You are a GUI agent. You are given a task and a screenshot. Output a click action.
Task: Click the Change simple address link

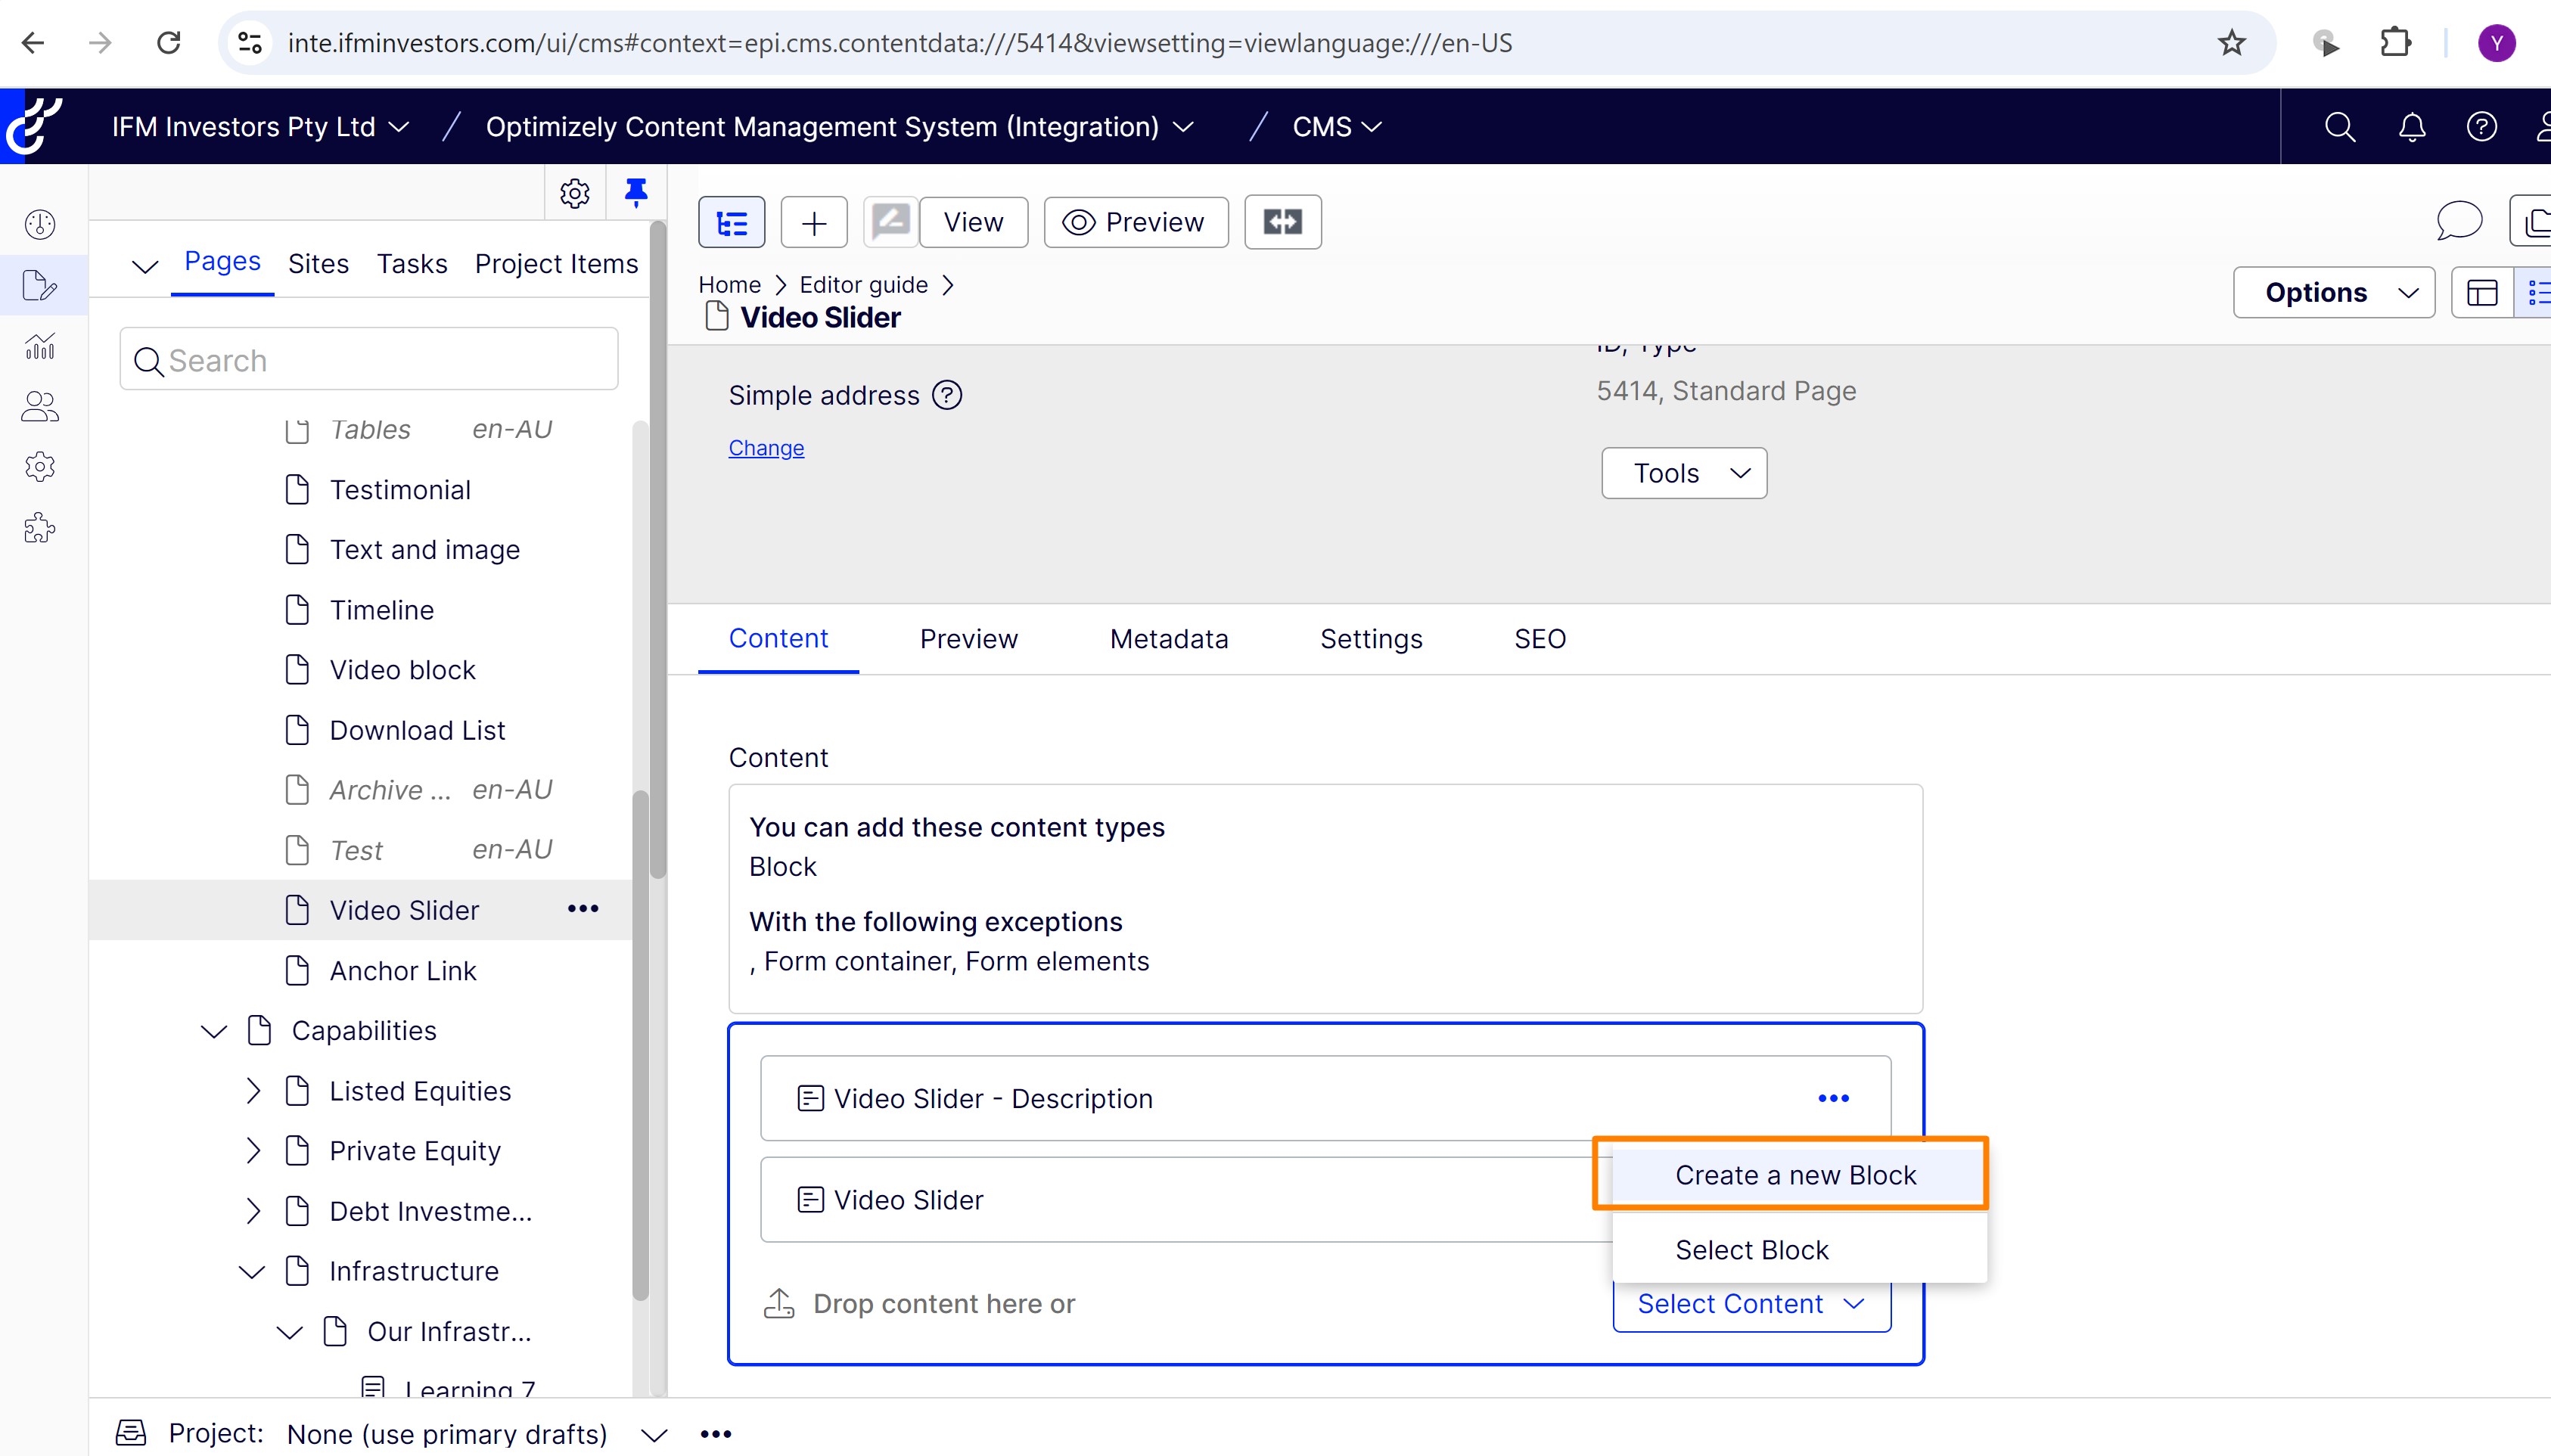pyautogui.click(x=766, y=448)
